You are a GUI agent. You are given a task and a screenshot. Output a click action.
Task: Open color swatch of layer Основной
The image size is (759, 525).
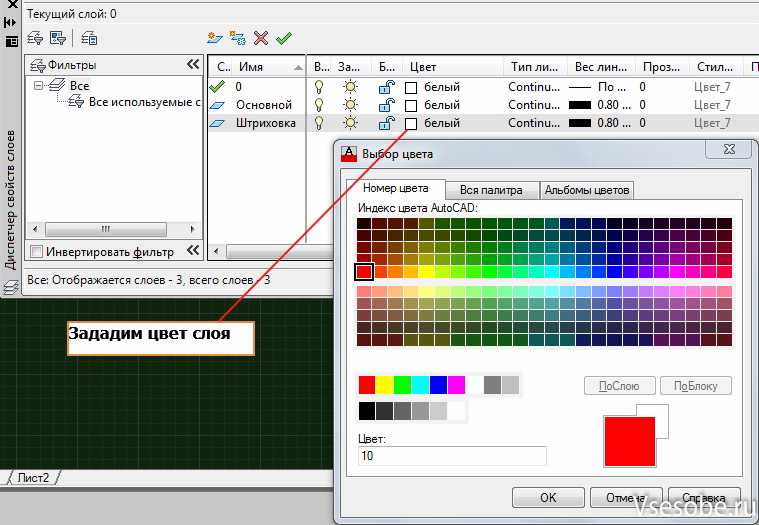[410, 105]
